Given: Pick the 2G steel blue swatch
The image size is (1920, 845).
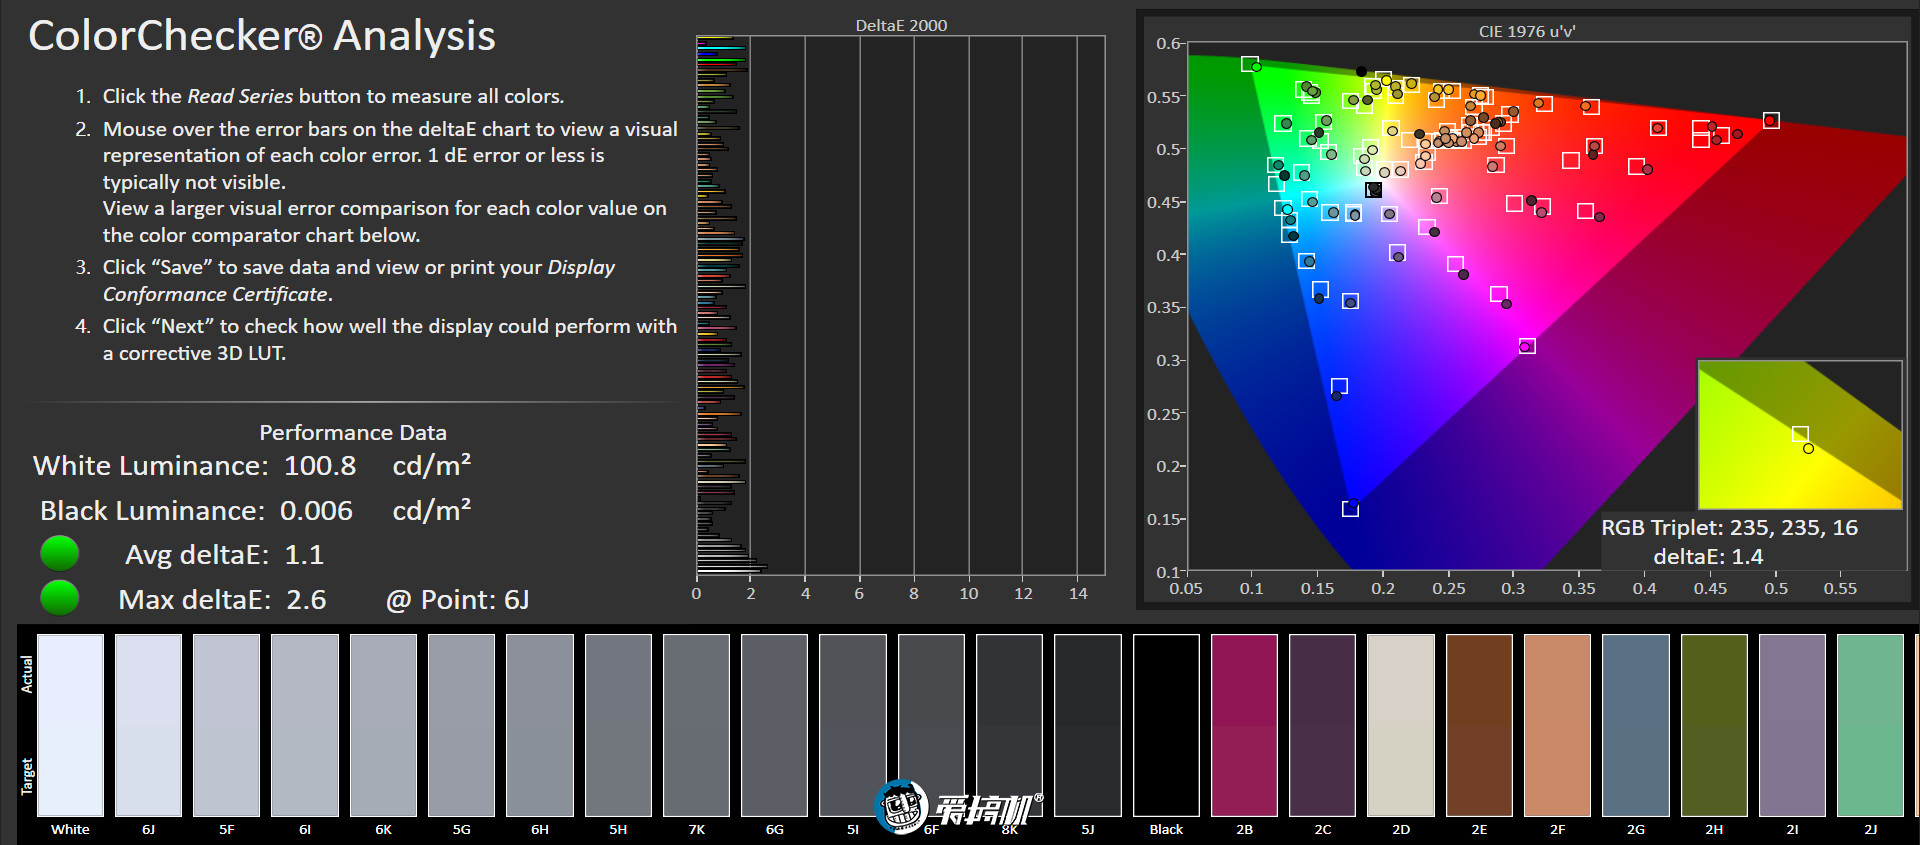Looking at the screenshot, I should [1635, 725].
